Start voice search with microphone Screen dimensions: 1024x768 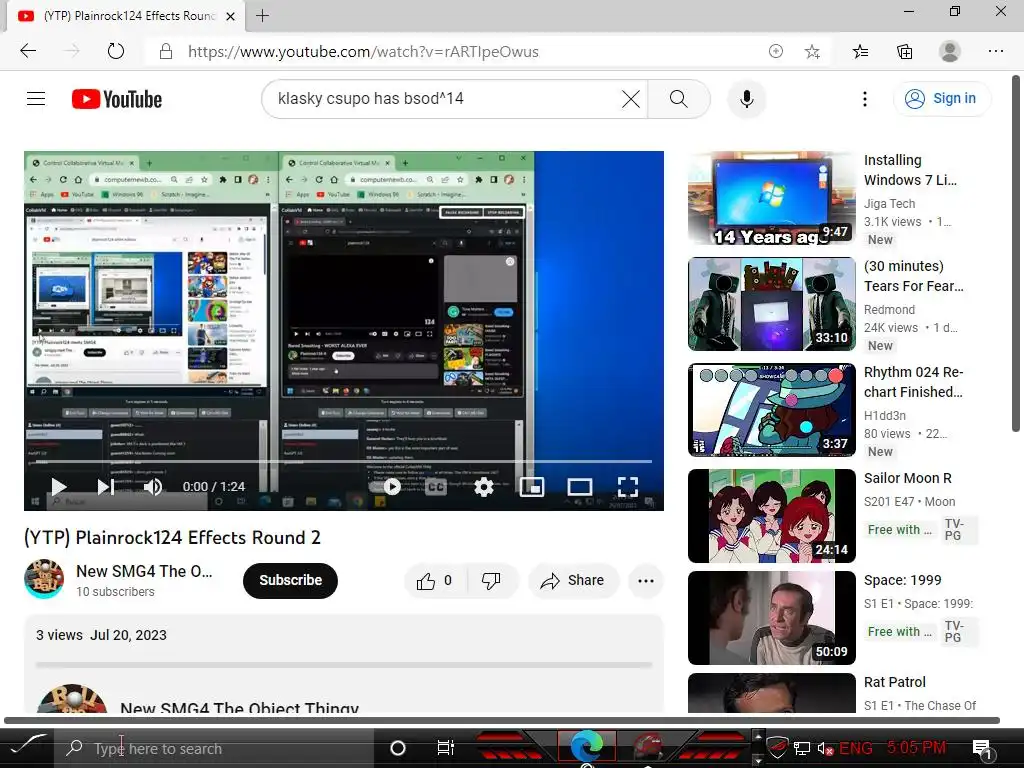tap(746, 99)
